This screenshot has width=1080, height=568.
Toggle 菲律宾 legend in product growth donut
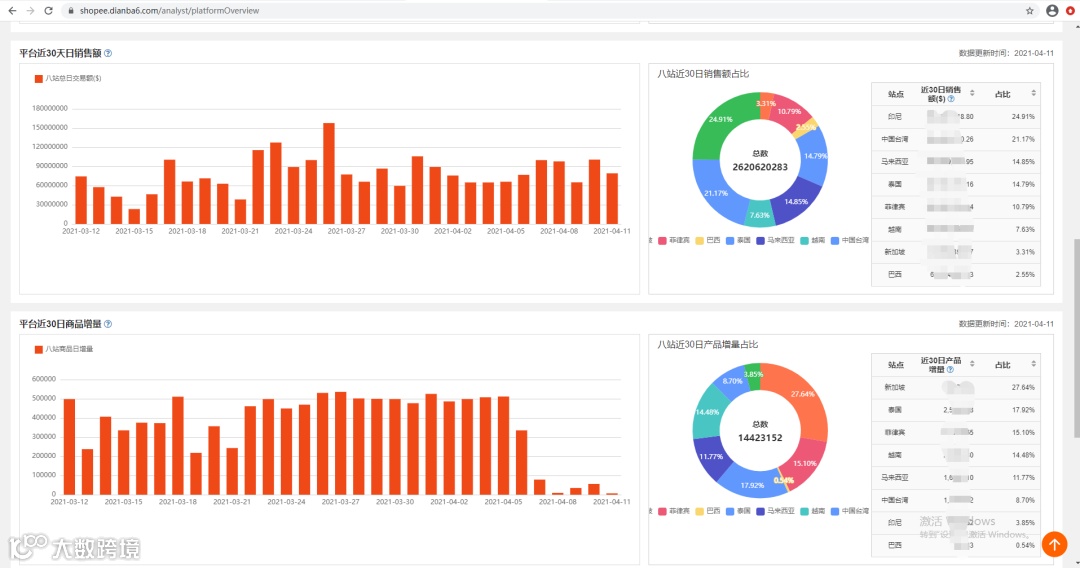click(x=674, y=511)
